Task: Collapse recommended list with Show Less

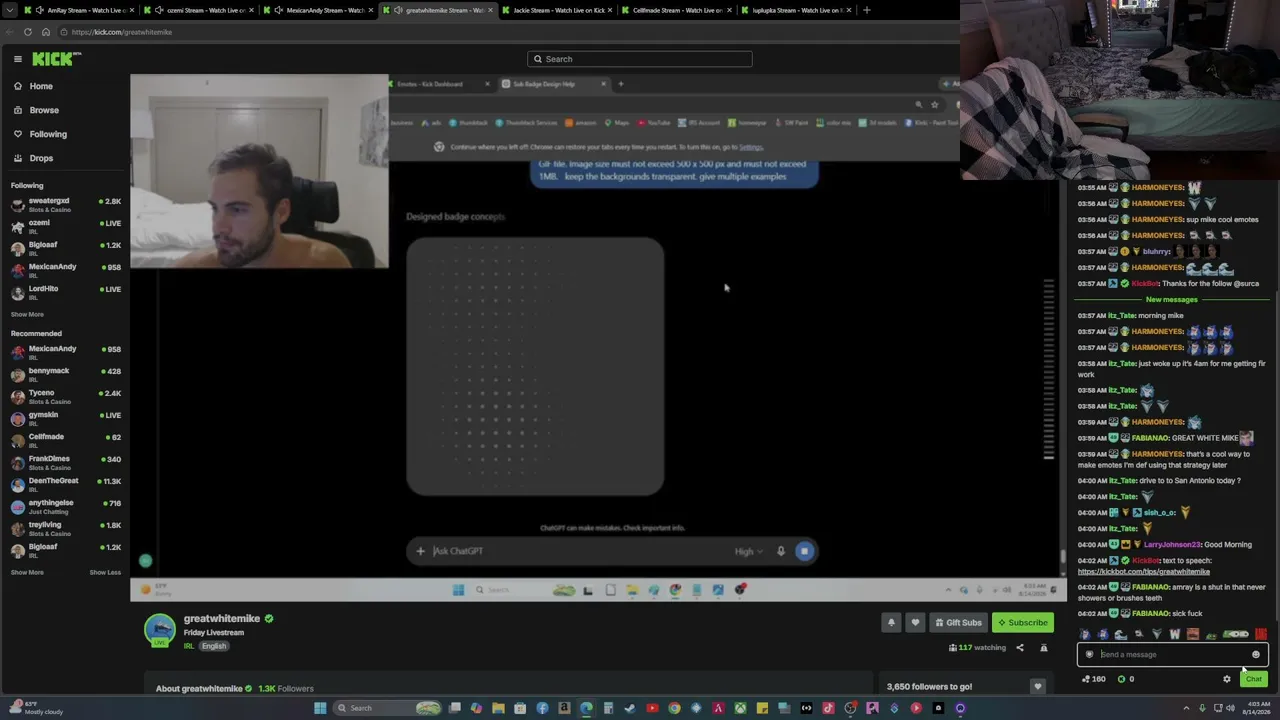Action: tap(105, 573)
